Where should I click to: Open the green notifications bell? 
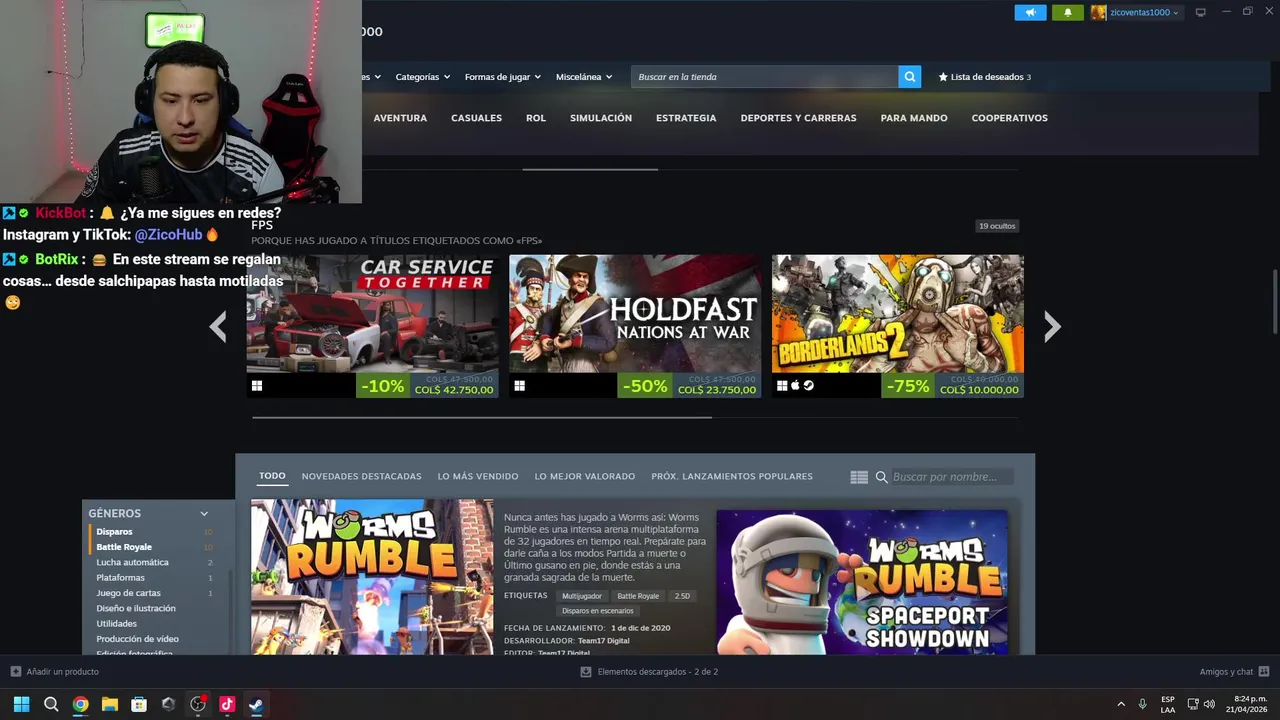click(1068, 13)
